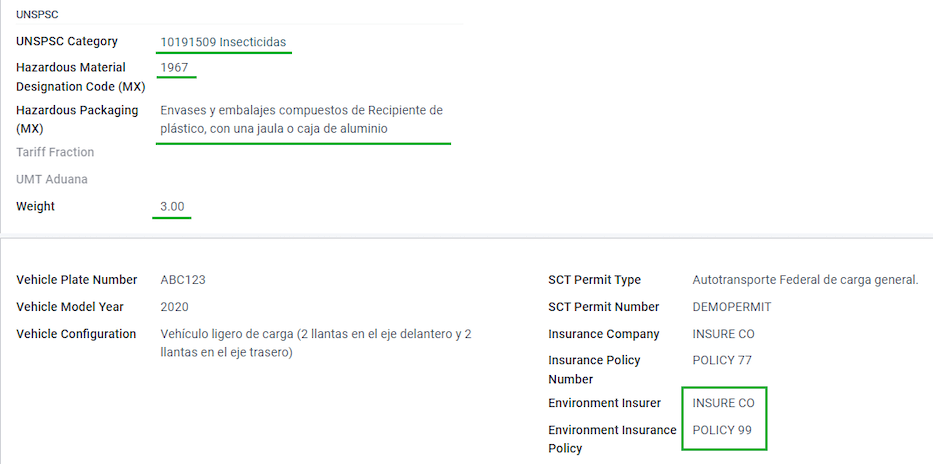Click Insurance Policy Number POLICY 77
This screenshot has width=933, height=464.
point(722,360)
